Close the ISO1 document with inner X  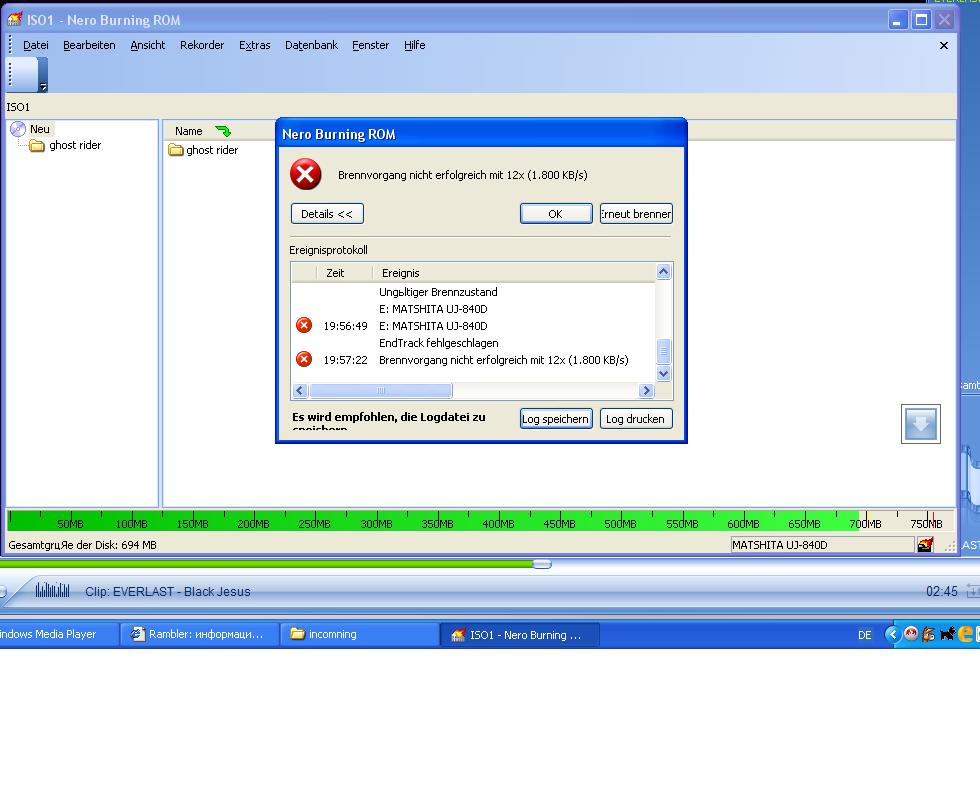click(x=944, y=46)
